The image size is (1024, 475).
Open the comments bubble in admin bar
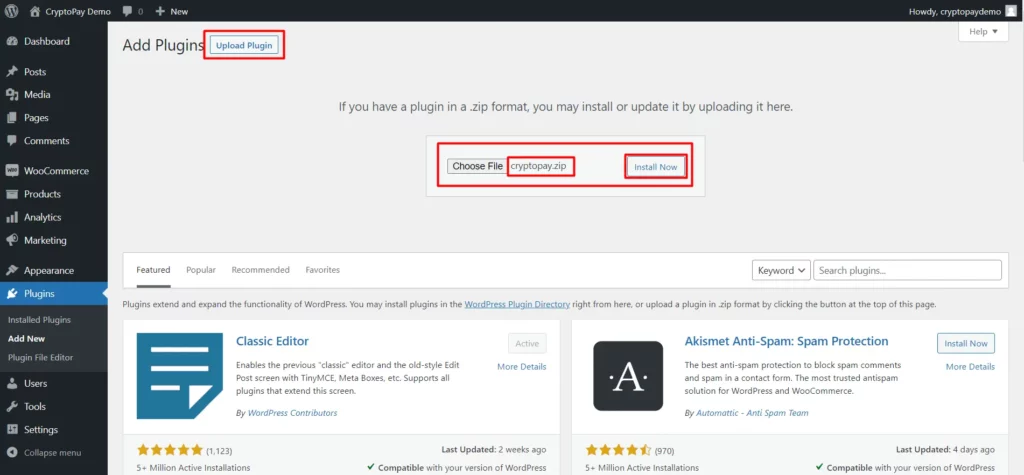coord(127,11)
